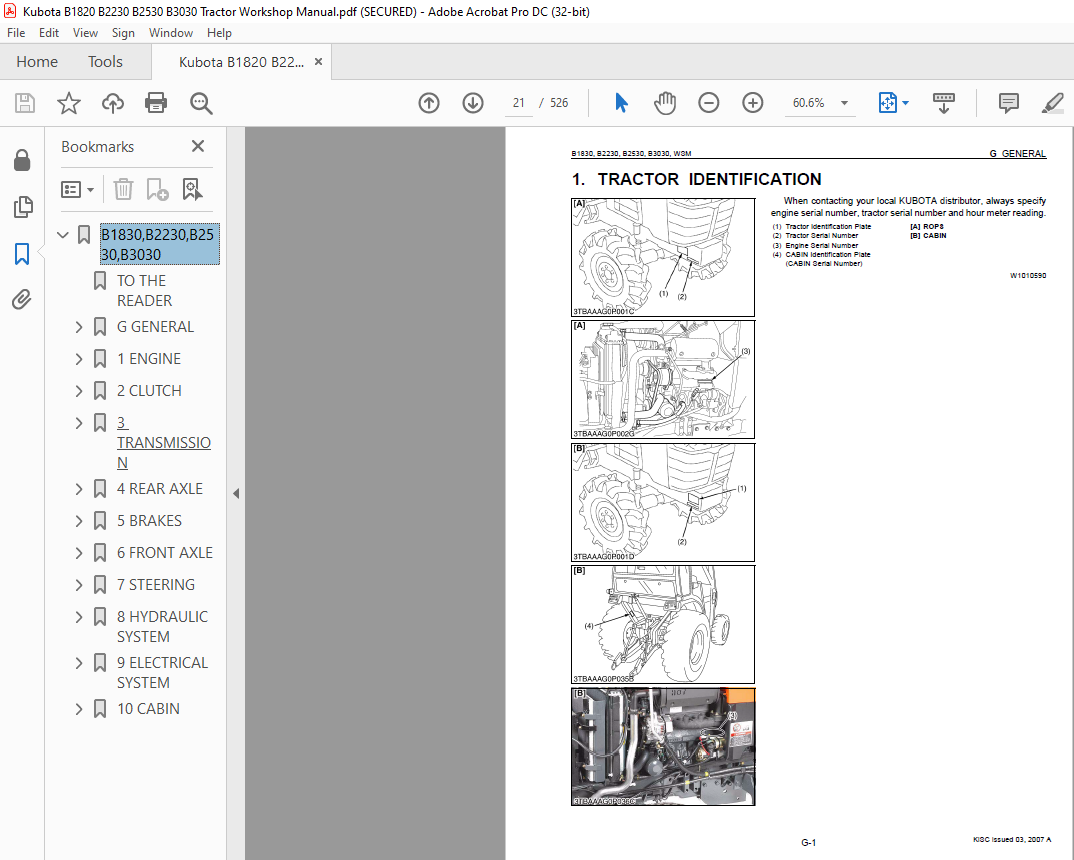
Task: Add bookmark star icon in toolbar
Action: pyautogui.click(x=68, y=103)
